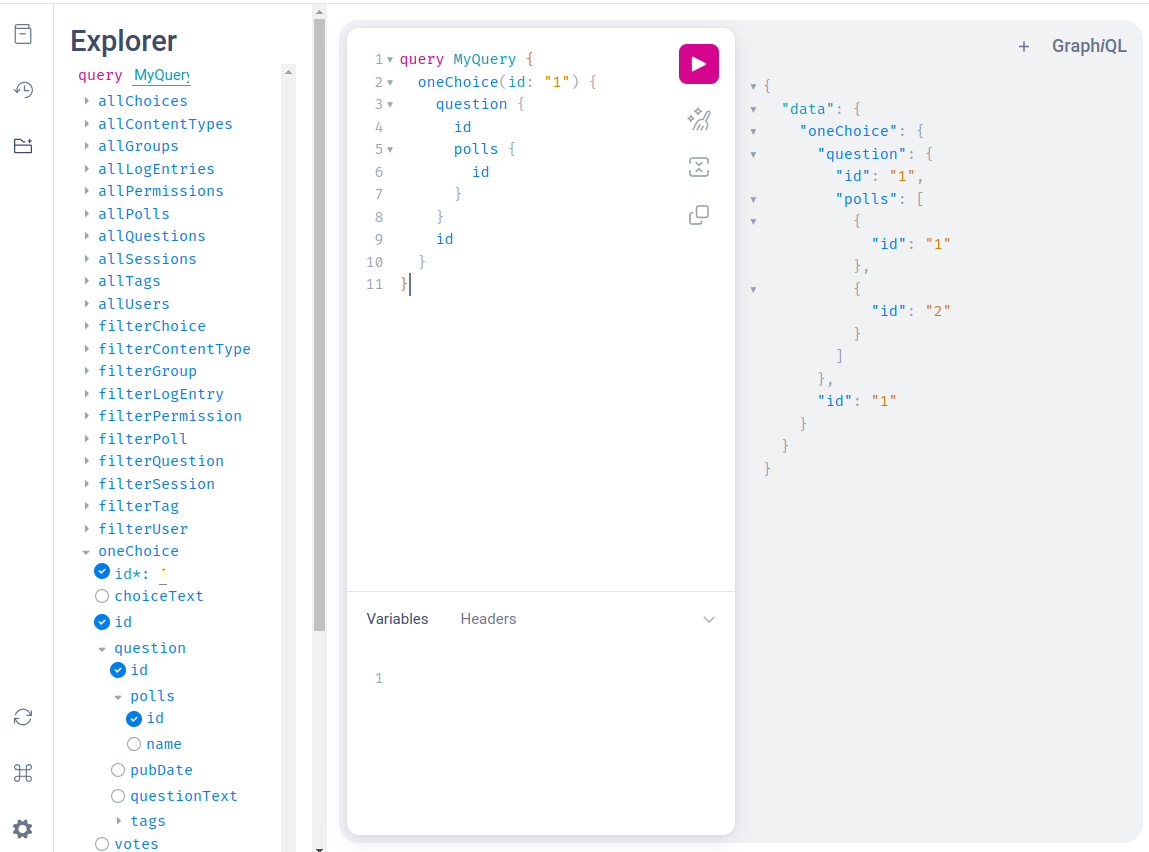Uncheck the id field under oneChoice
This screenshot has width=1149, height=852.
(x=102, y=622)
